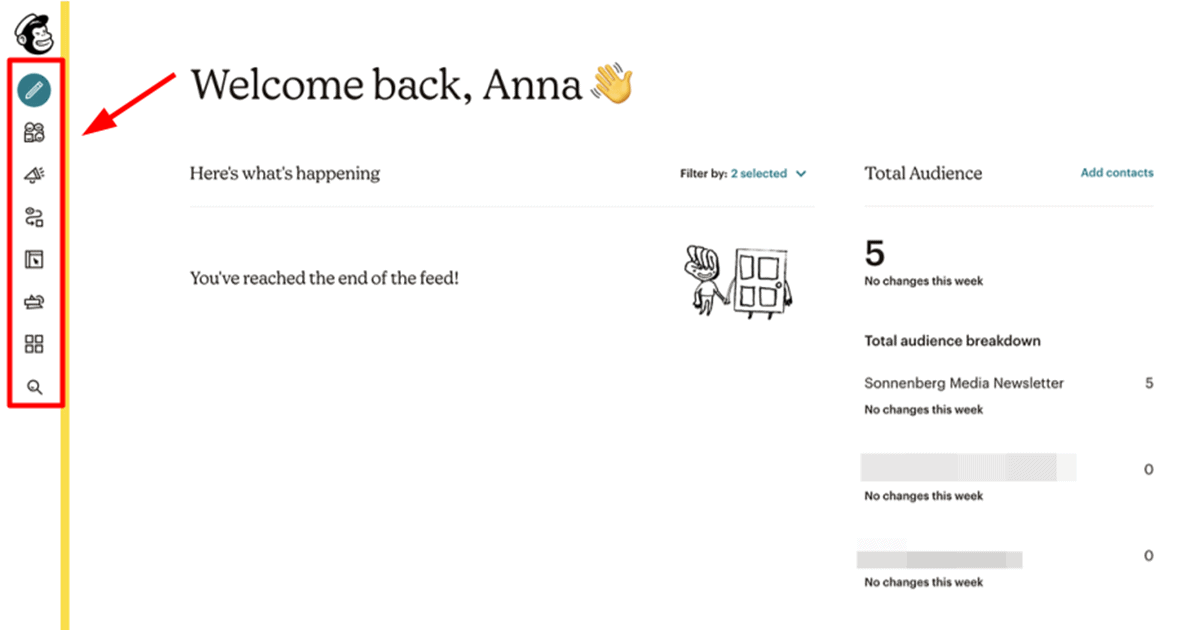Select Sonnenberg Media Newsletter audience
The image size is (1200, 630).
coord(964,383)
